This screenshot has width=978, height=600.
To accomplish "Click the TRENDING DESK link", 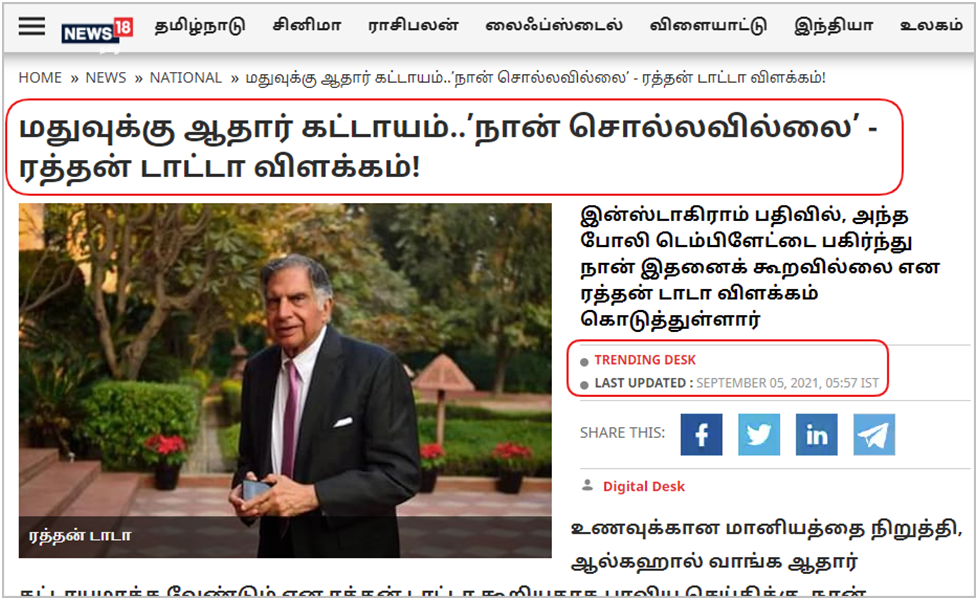I will [x=645, y=360].
